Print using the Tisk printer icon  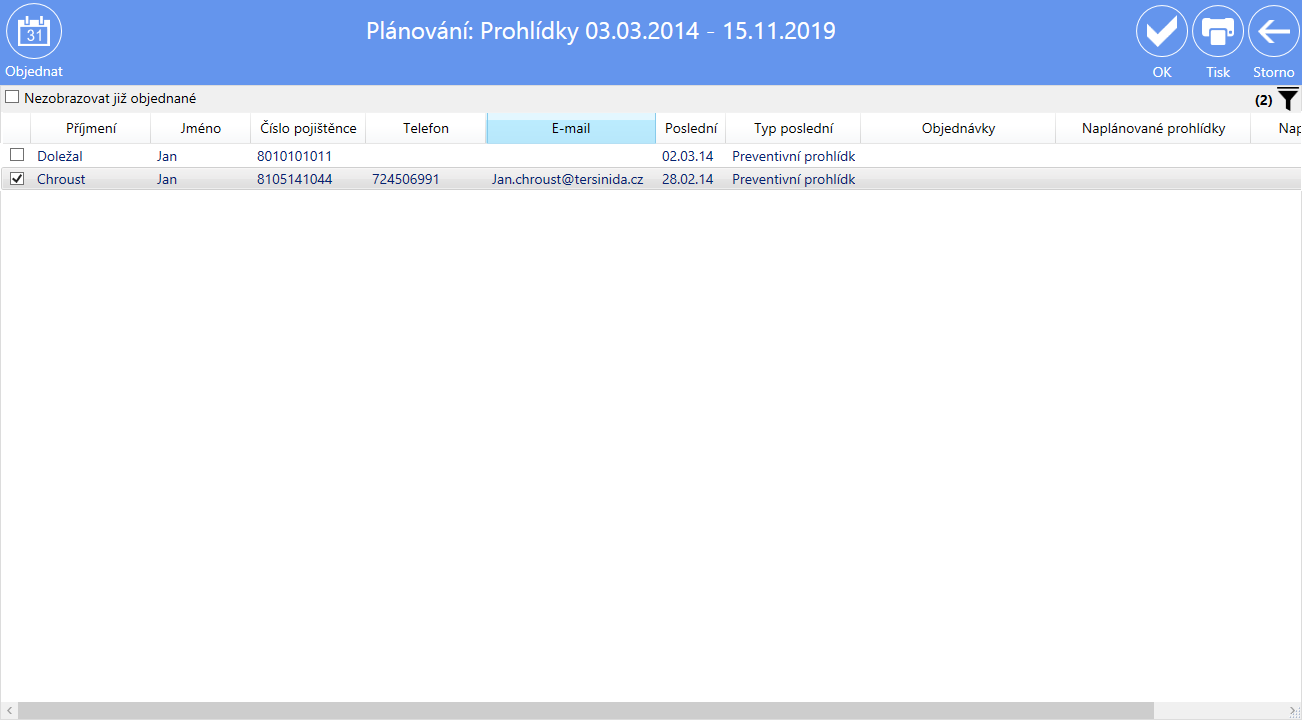click(1218, 31)
